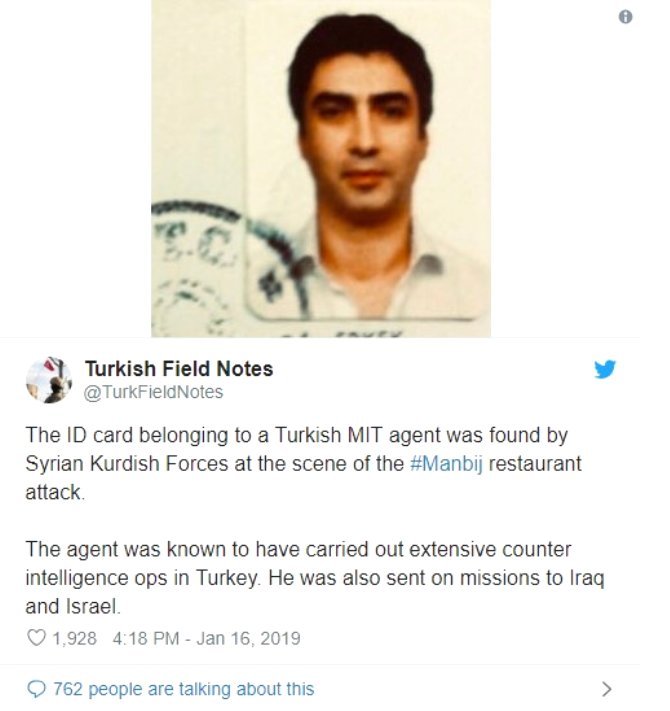Like the tweet via heart icon
The width and height of the screenshot is (670, 711).
36,638
